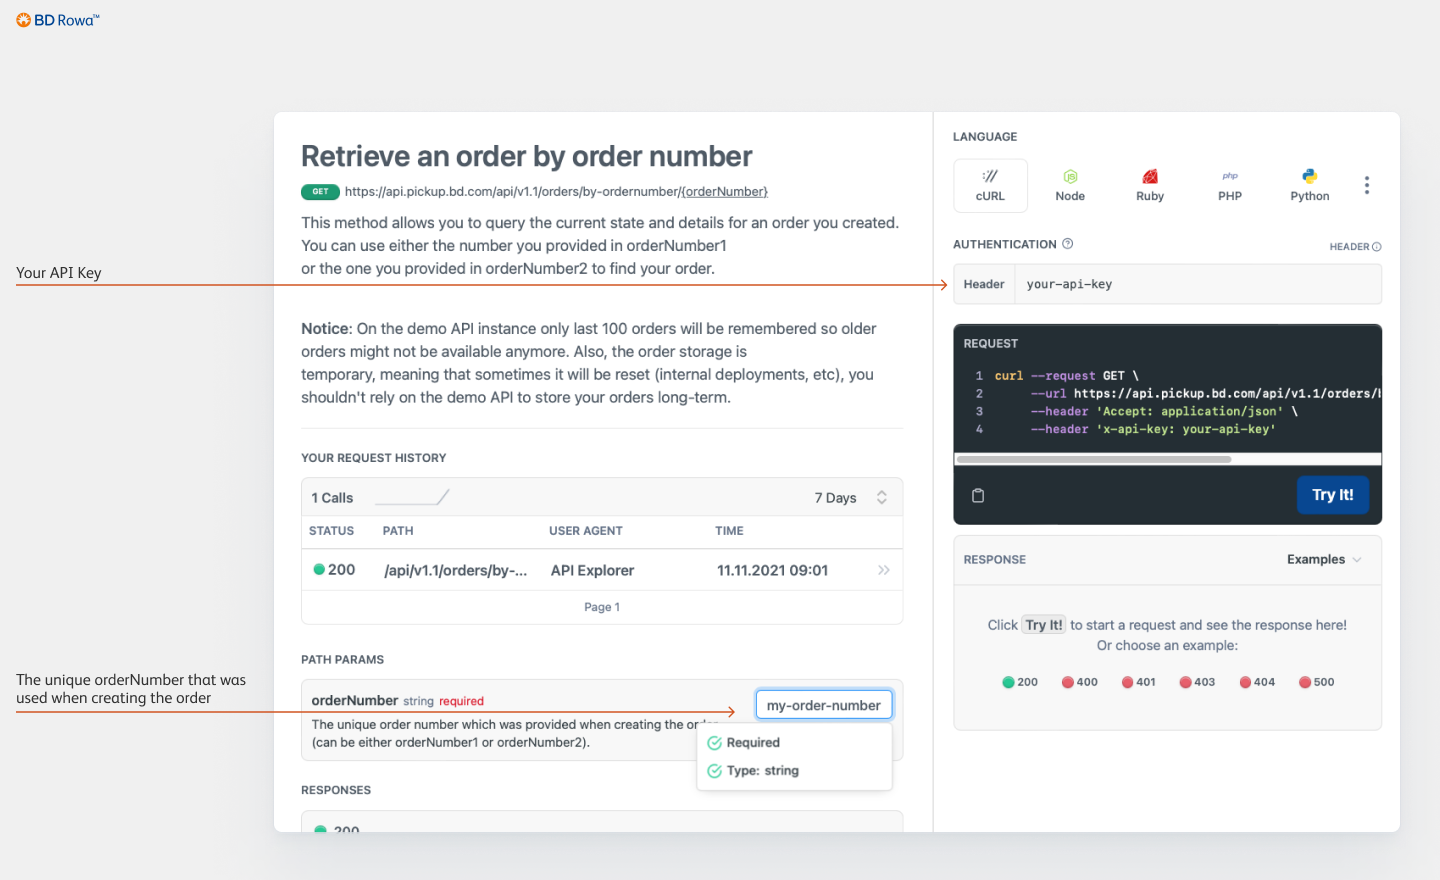Select PHP language option

[x=1230, y=186]
